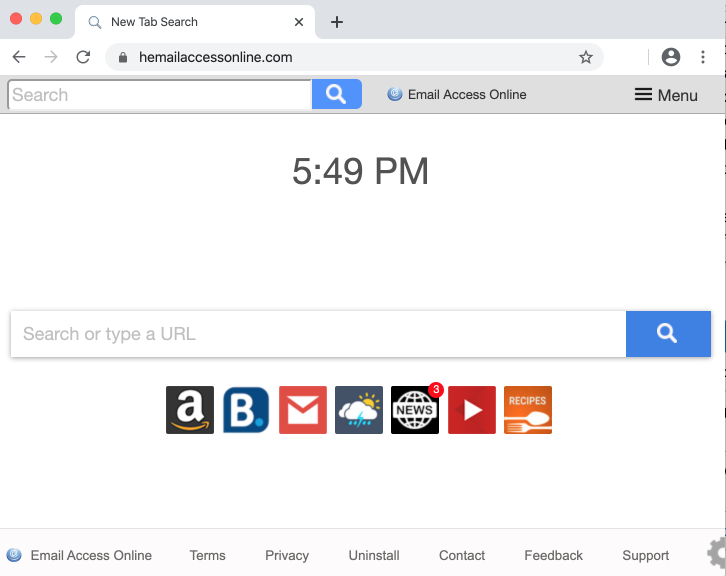Click the settings gear icon in footer
726x576 pixels.
(717, 553)
